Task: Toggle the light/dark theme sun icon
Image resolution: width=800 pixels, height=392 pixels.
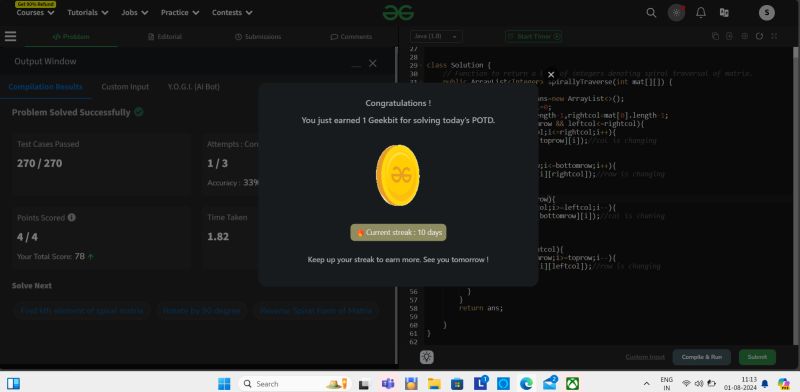Action: (x=677, y=13)
